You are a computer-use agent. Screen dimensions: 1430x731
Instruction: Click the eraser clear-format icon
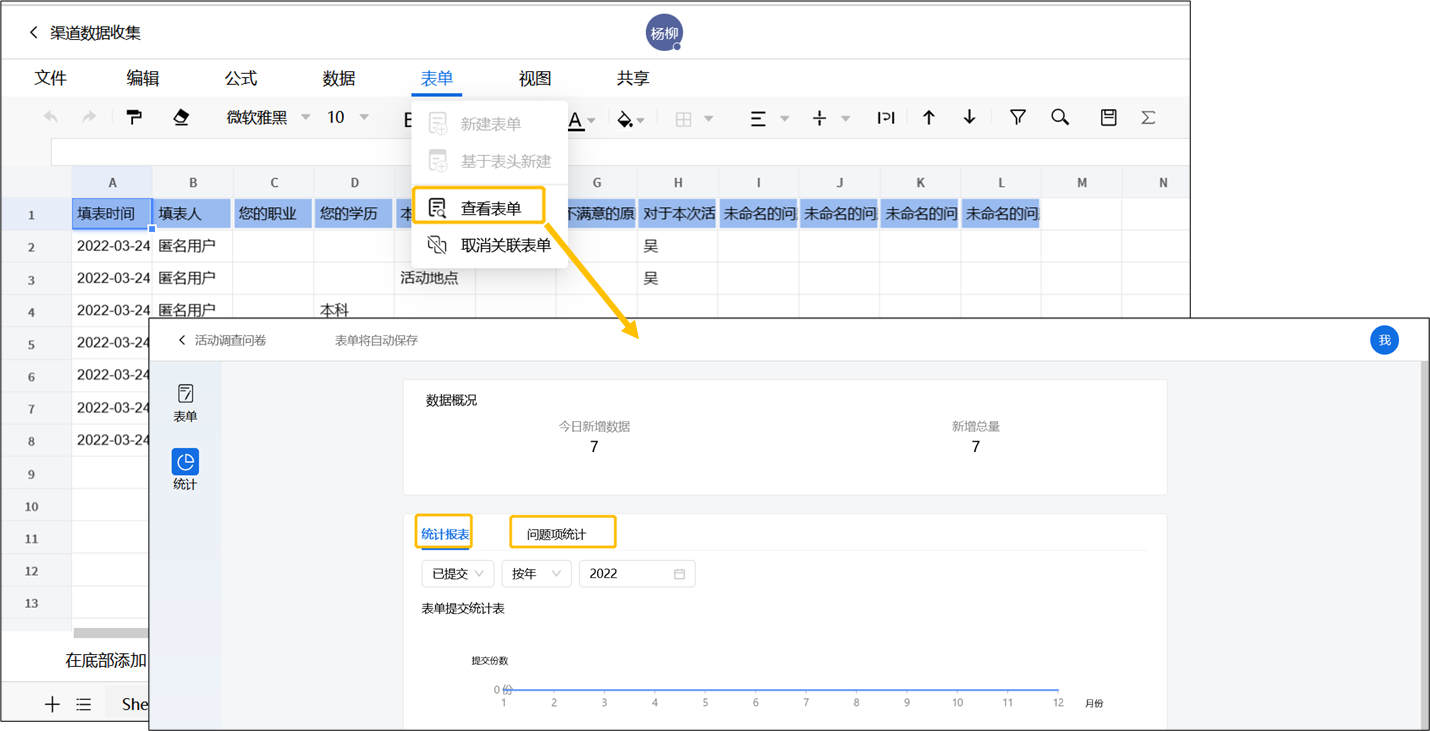pos(181,118)
